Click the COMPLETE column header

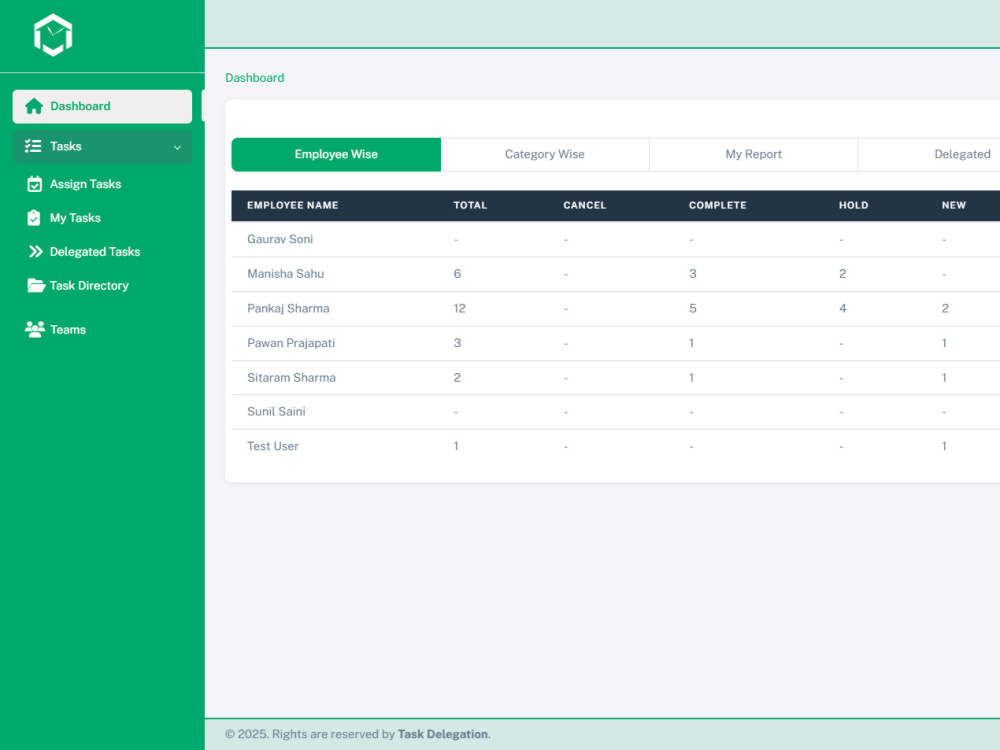pyautogui.click(x=717, y=205)
